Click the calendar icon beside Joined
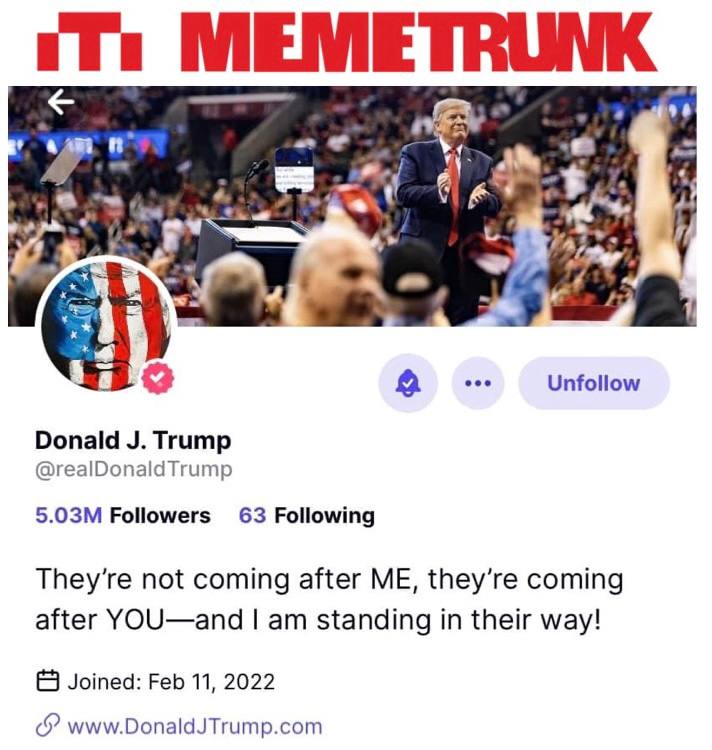Image resolution: width=712 pixels, height=750 pixels. 48,681
